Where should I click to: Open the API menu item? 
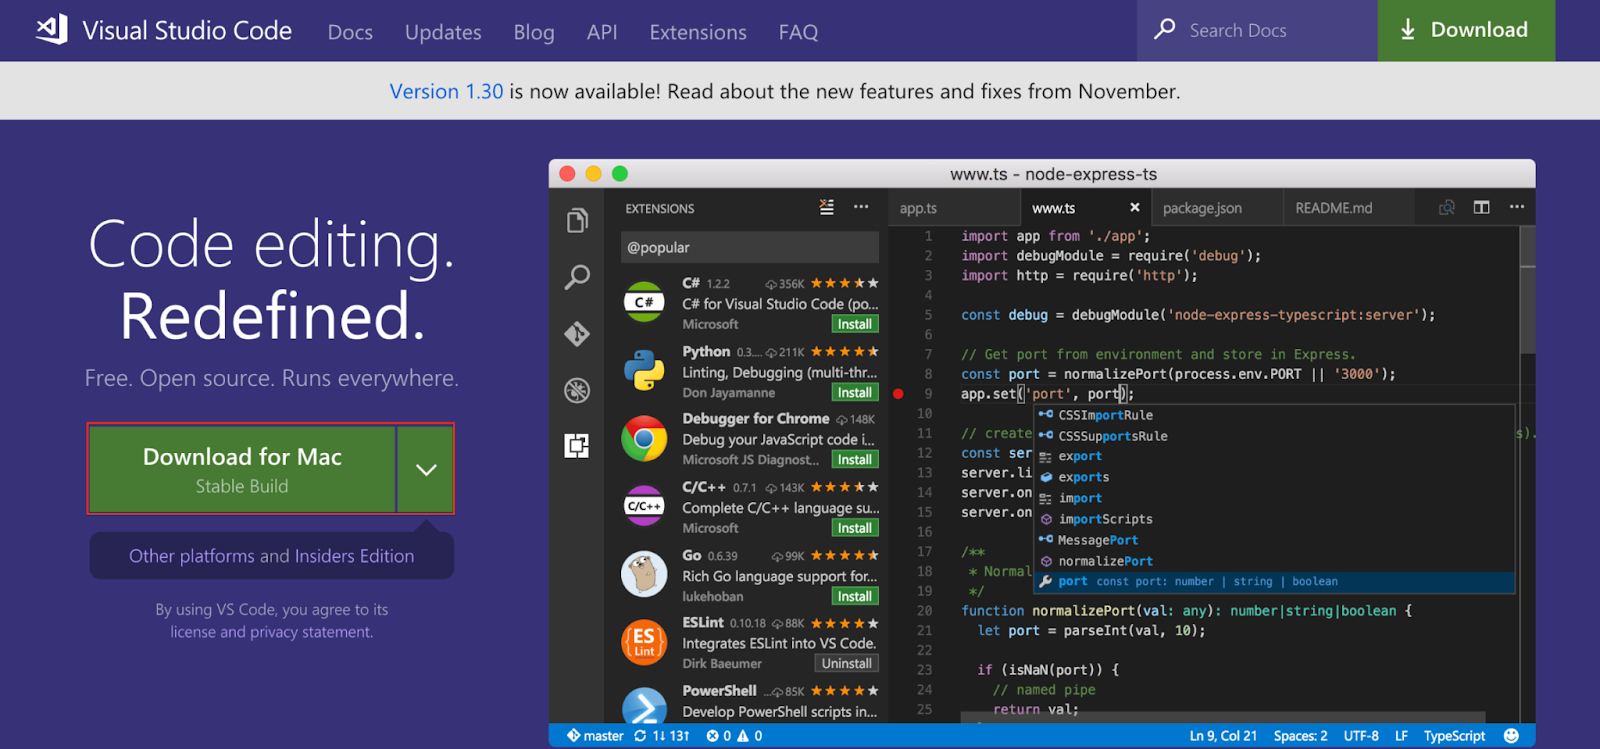(x=602, y=32)
